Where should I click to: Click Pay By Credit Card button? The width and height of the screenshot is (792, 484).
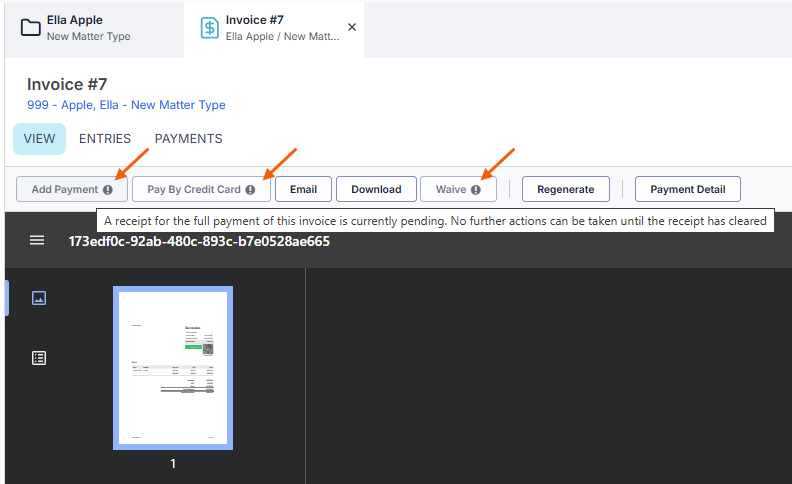(x=201, y=189)
